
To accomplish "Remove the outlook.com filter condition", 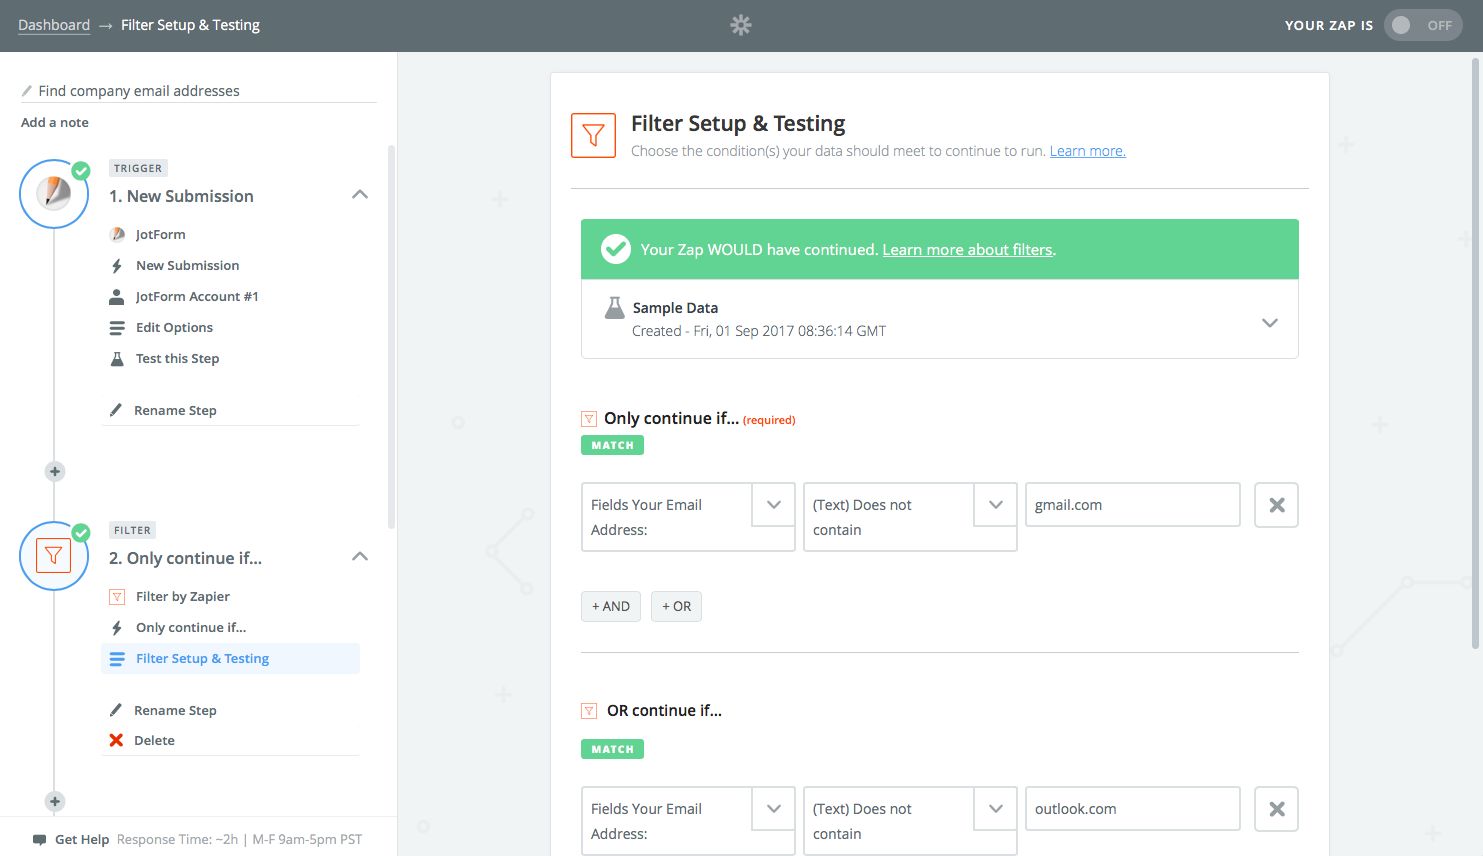I will click(1276, 809).
